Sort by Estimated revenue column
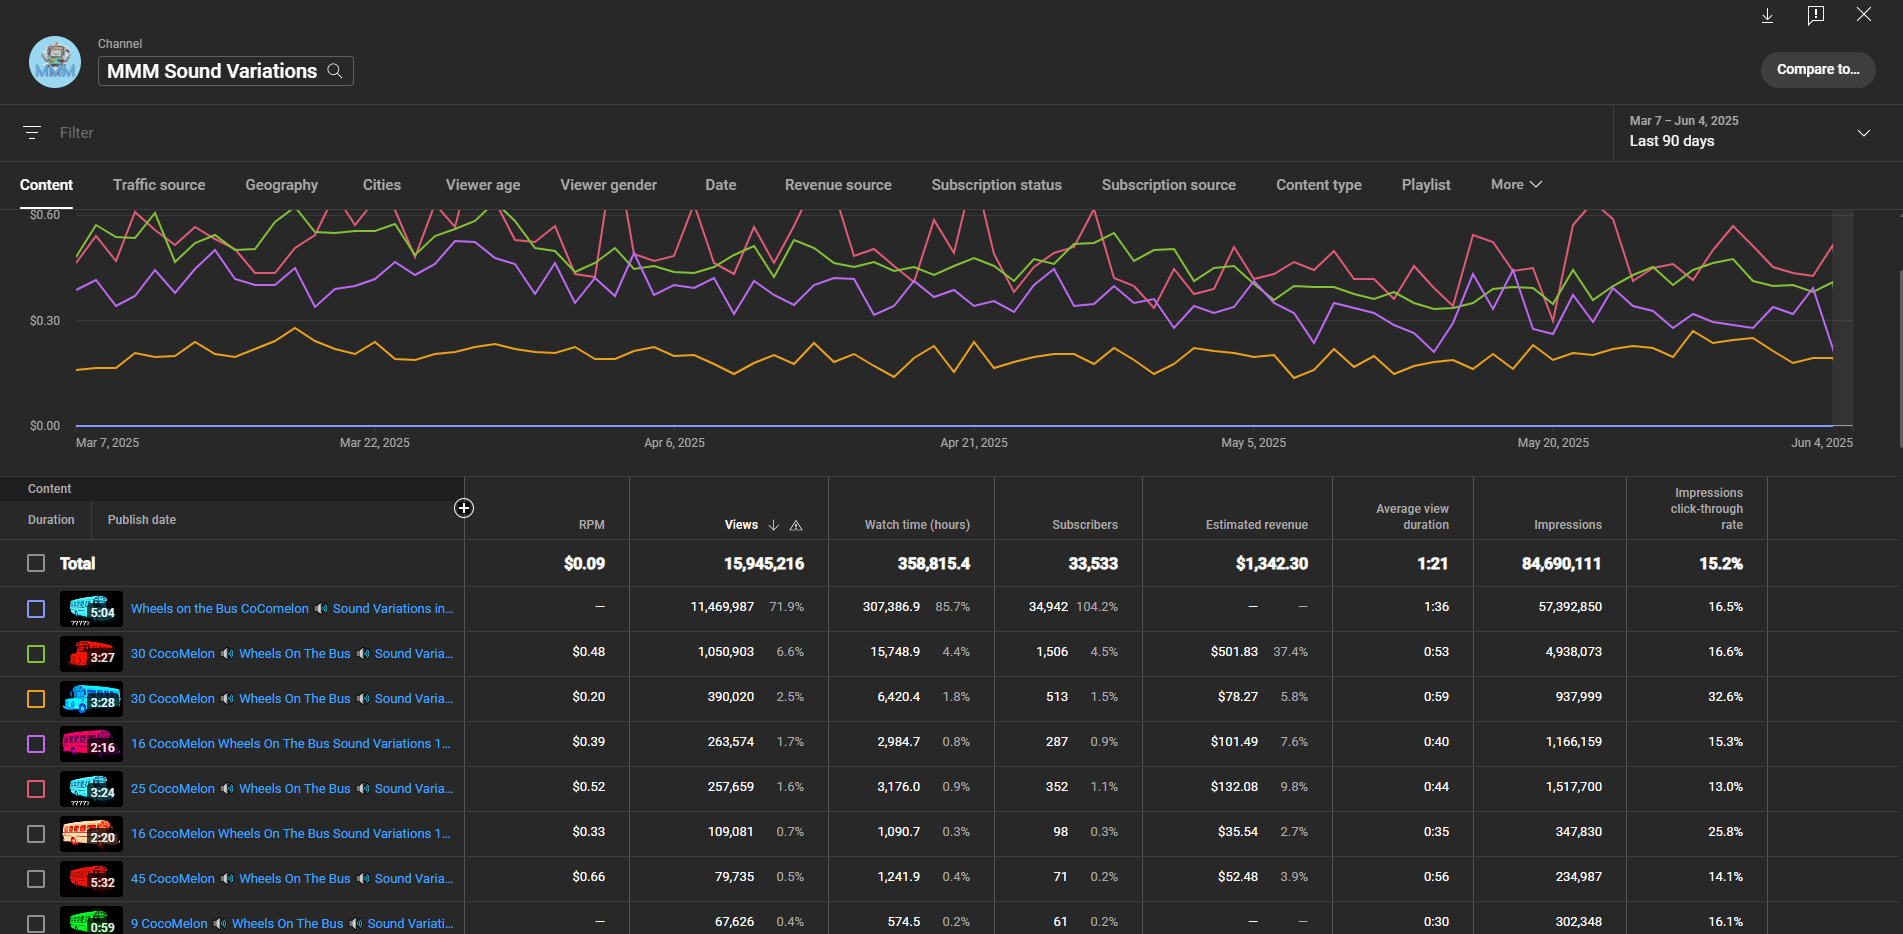1903x934 pixels. point(1257,525)
